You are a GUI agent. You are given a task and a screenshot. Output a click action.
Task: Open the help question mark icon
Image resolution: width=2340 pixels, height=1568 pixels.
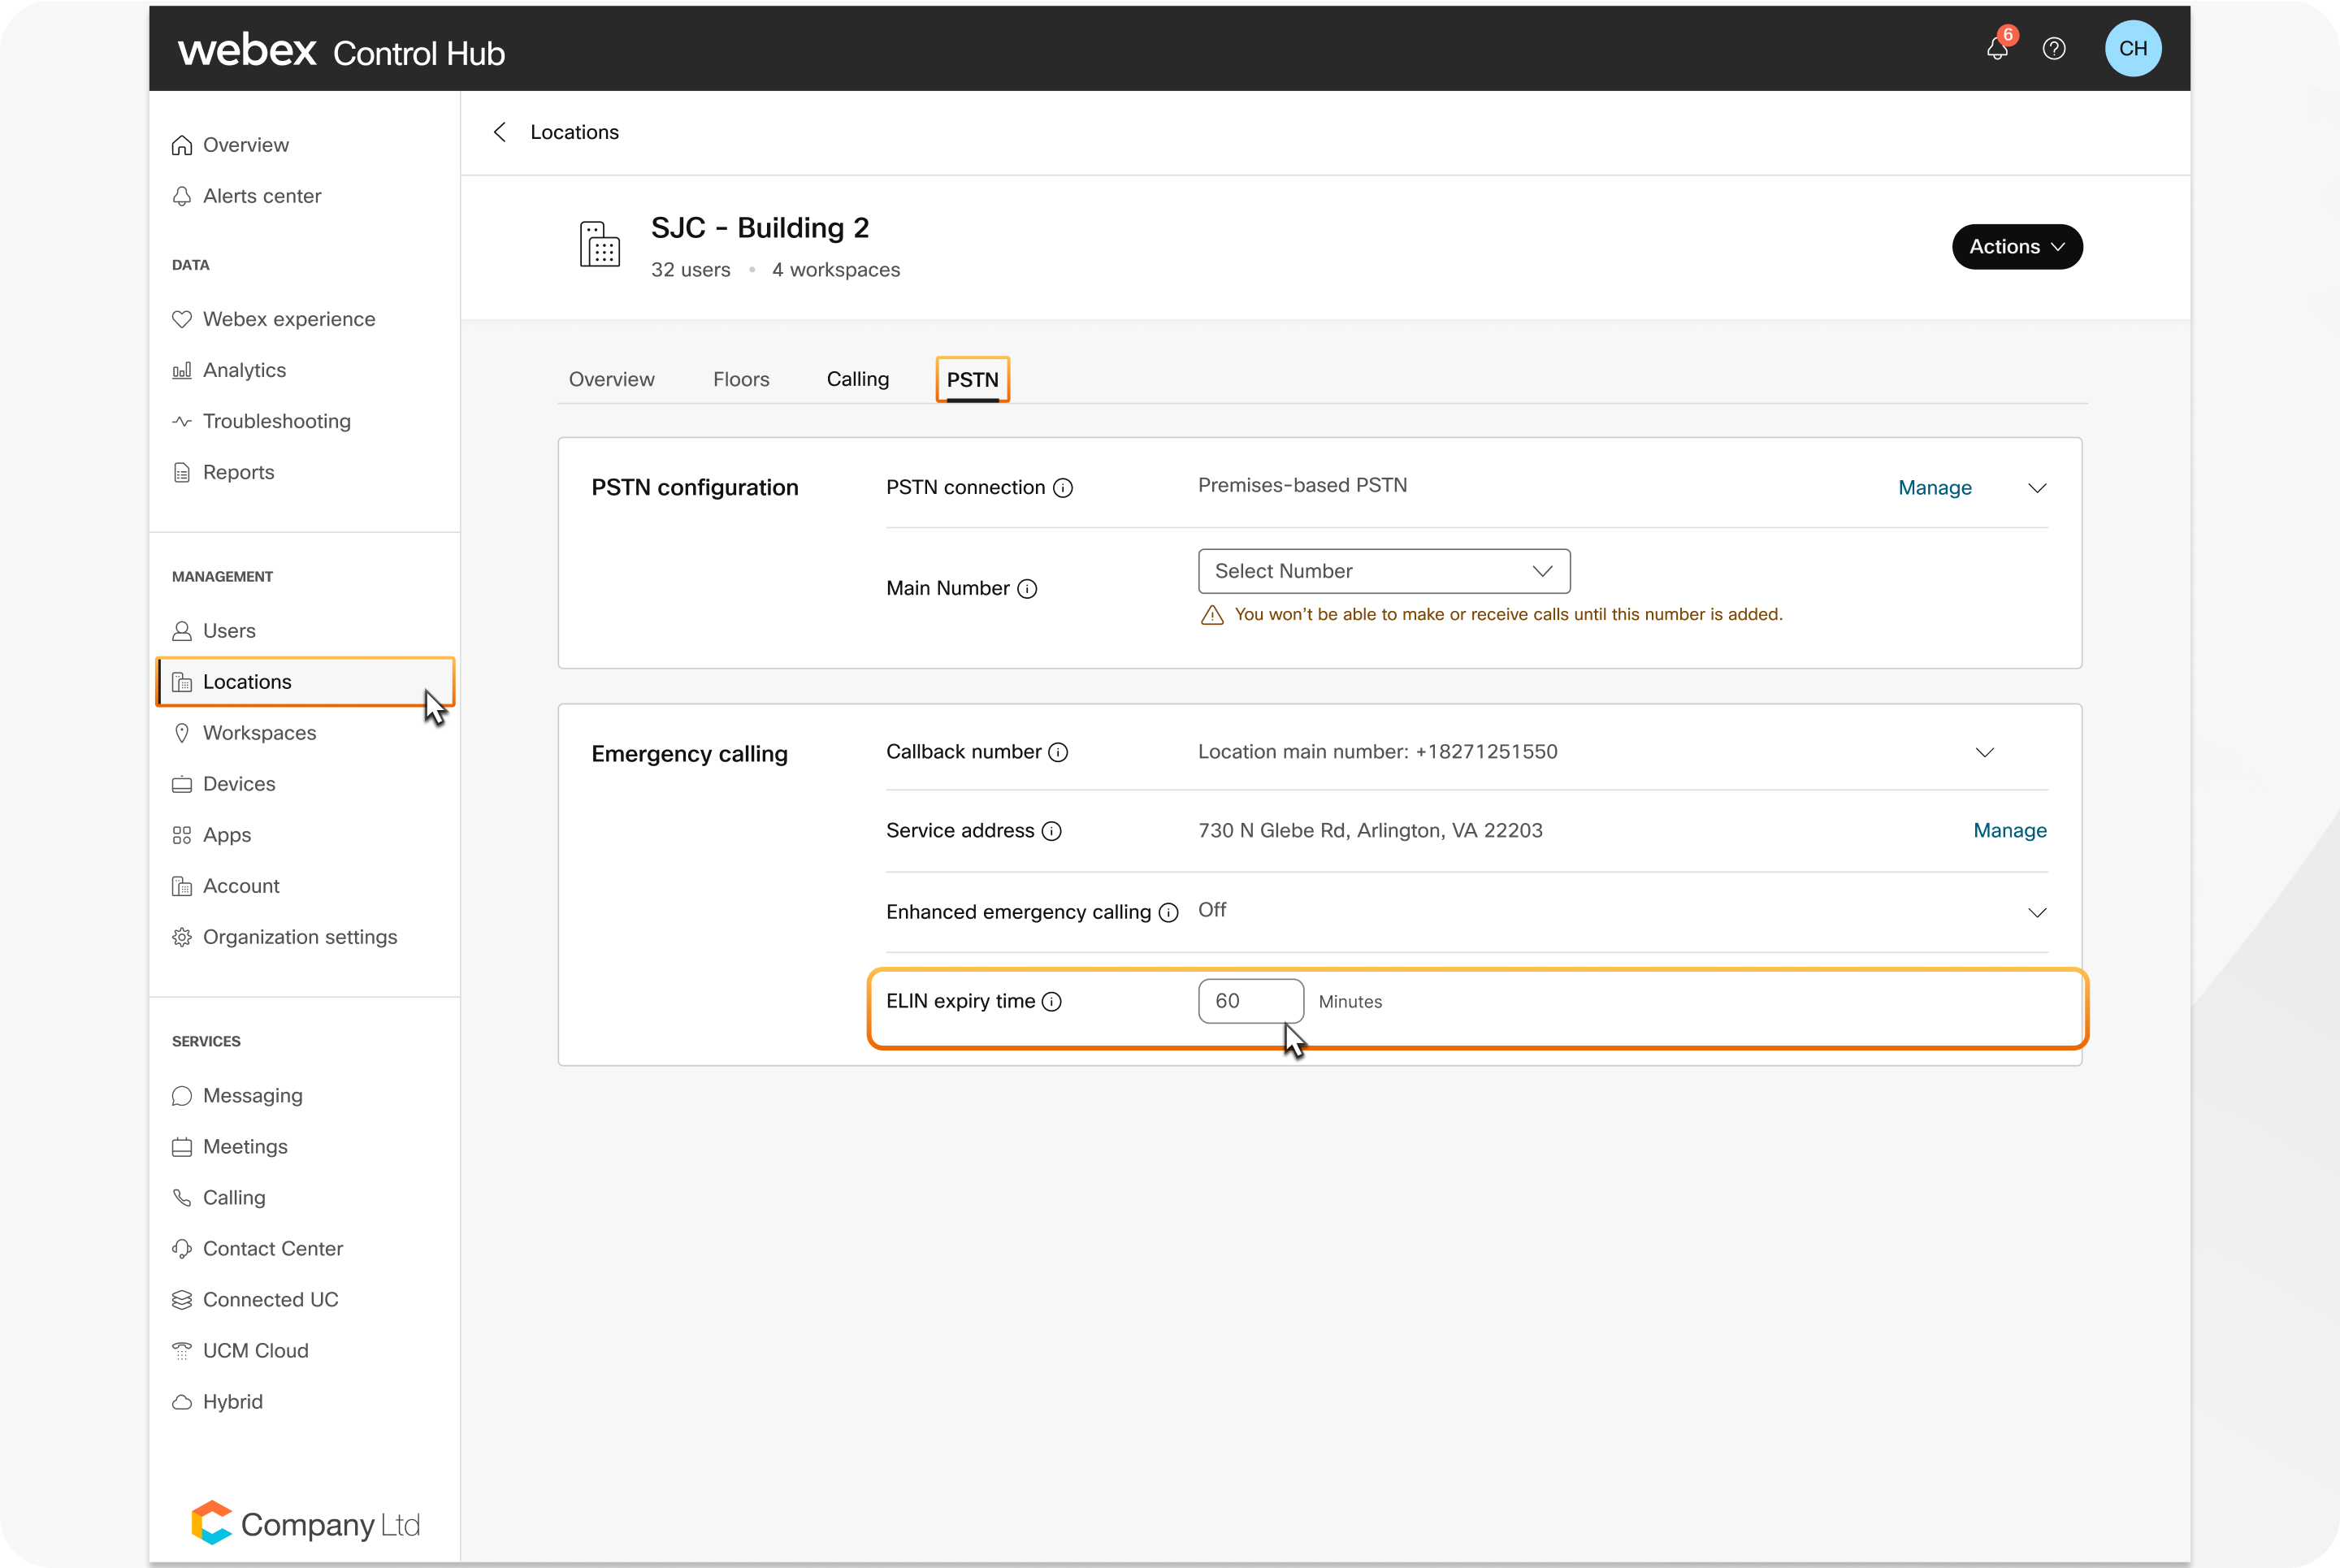click(x=2054, y=49)
